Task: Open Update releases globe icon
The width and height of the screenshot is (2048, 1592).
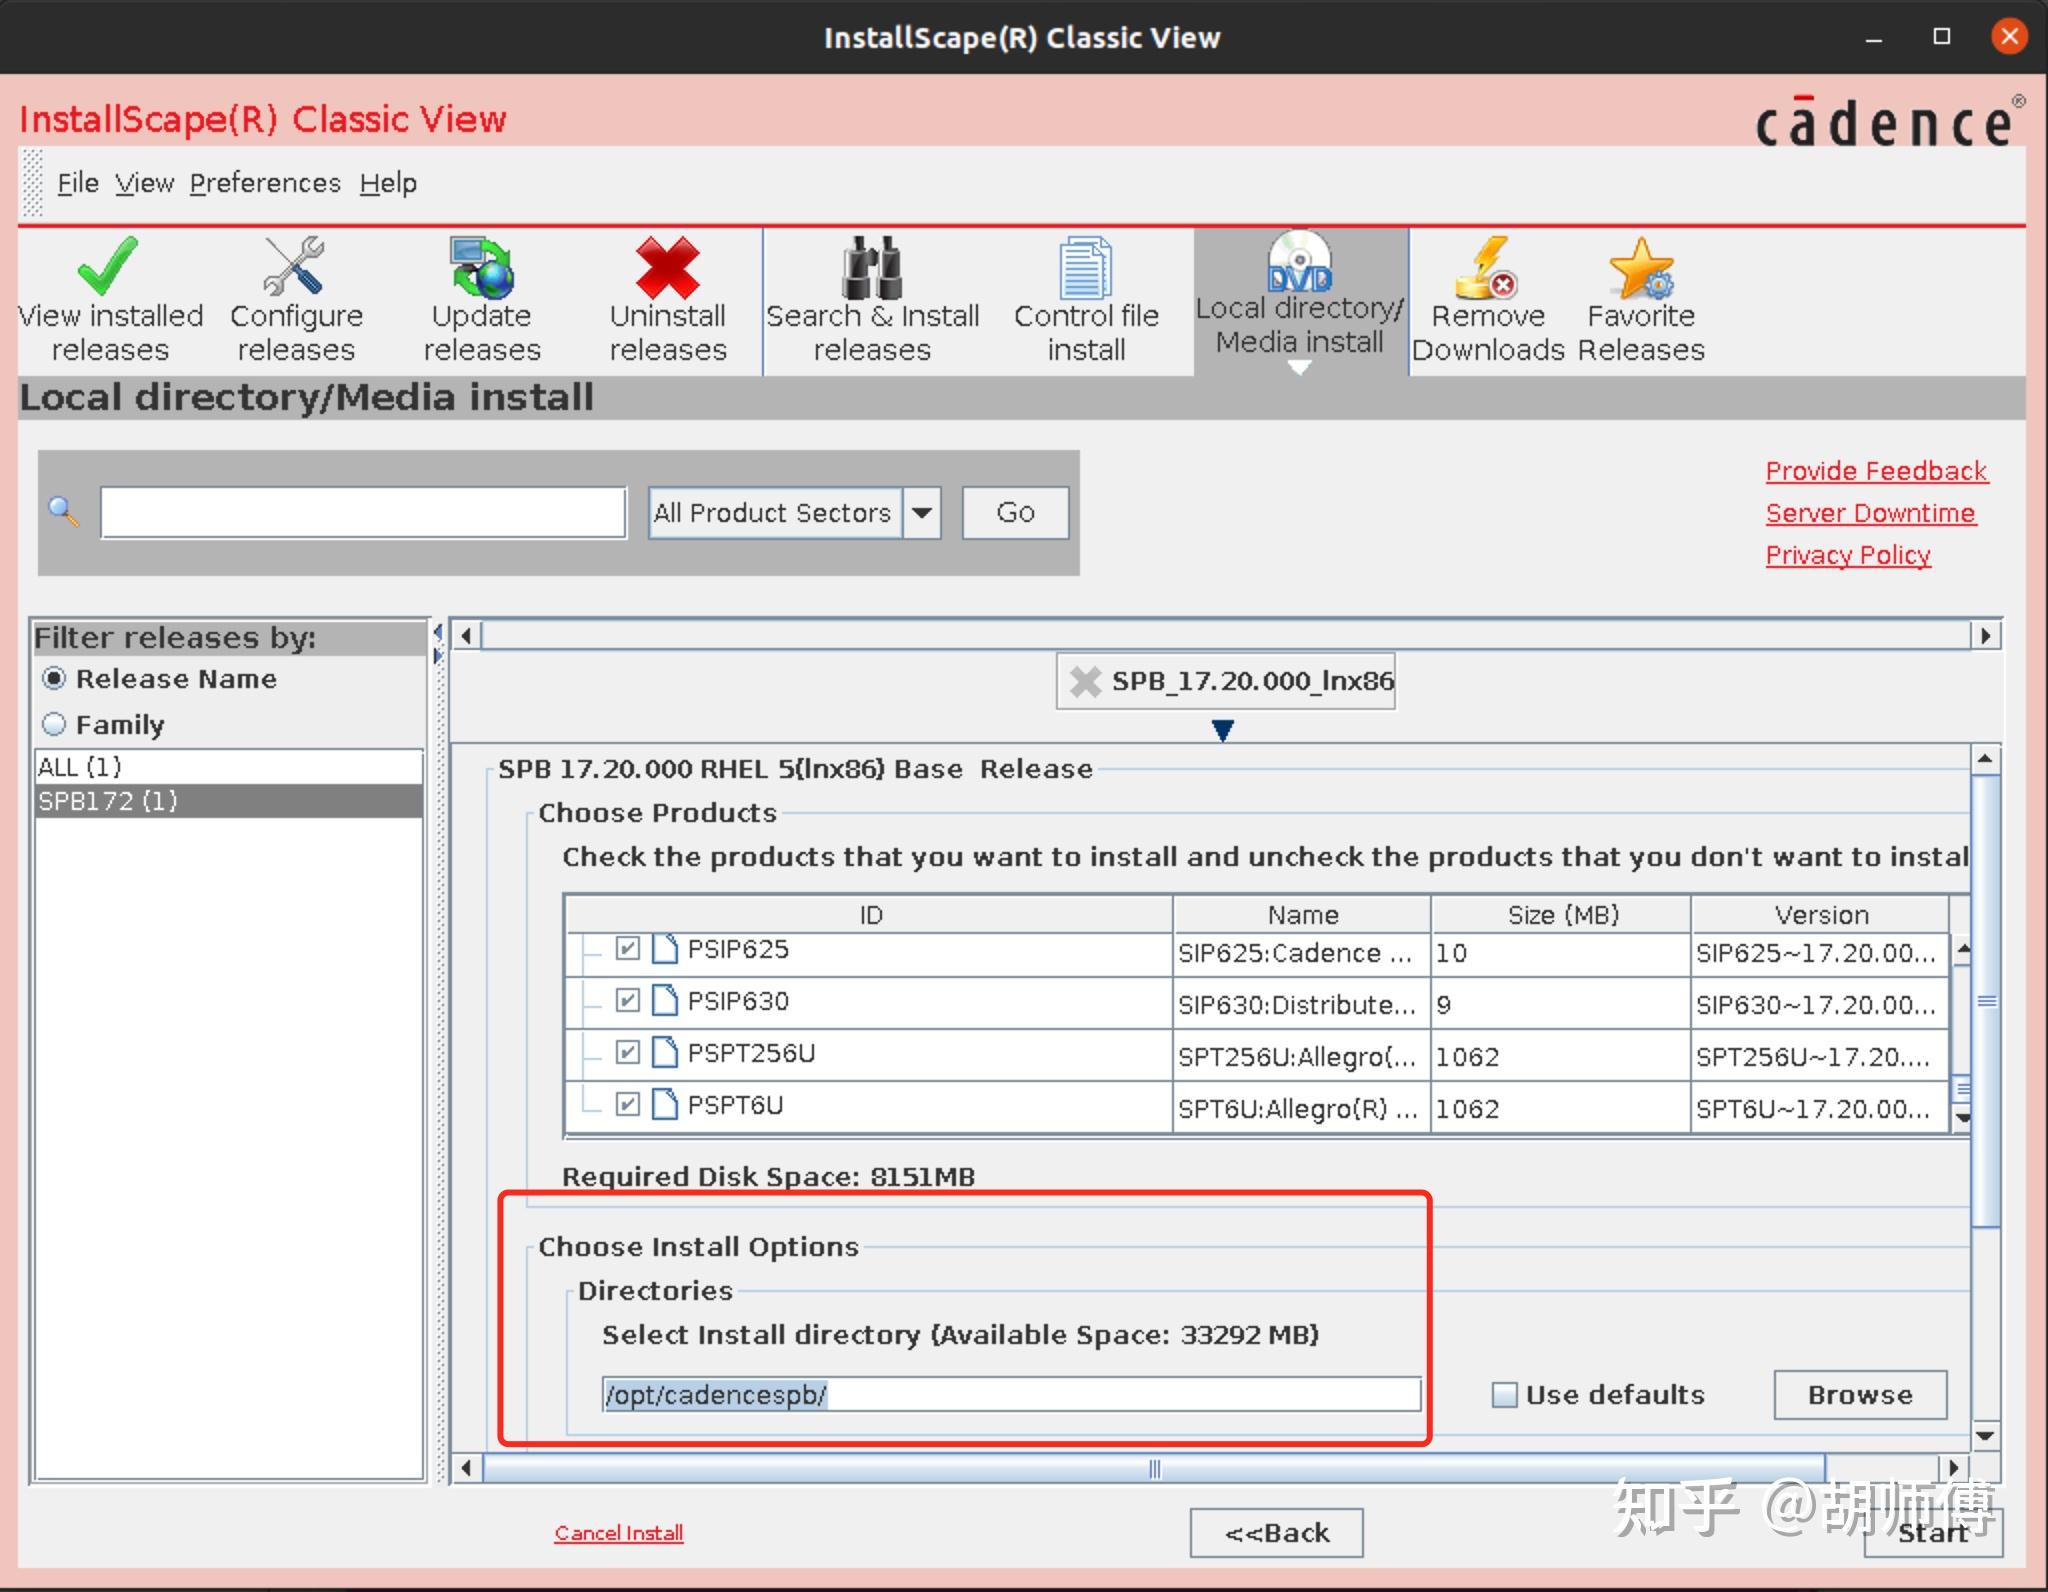Action: tap(481, 268)
